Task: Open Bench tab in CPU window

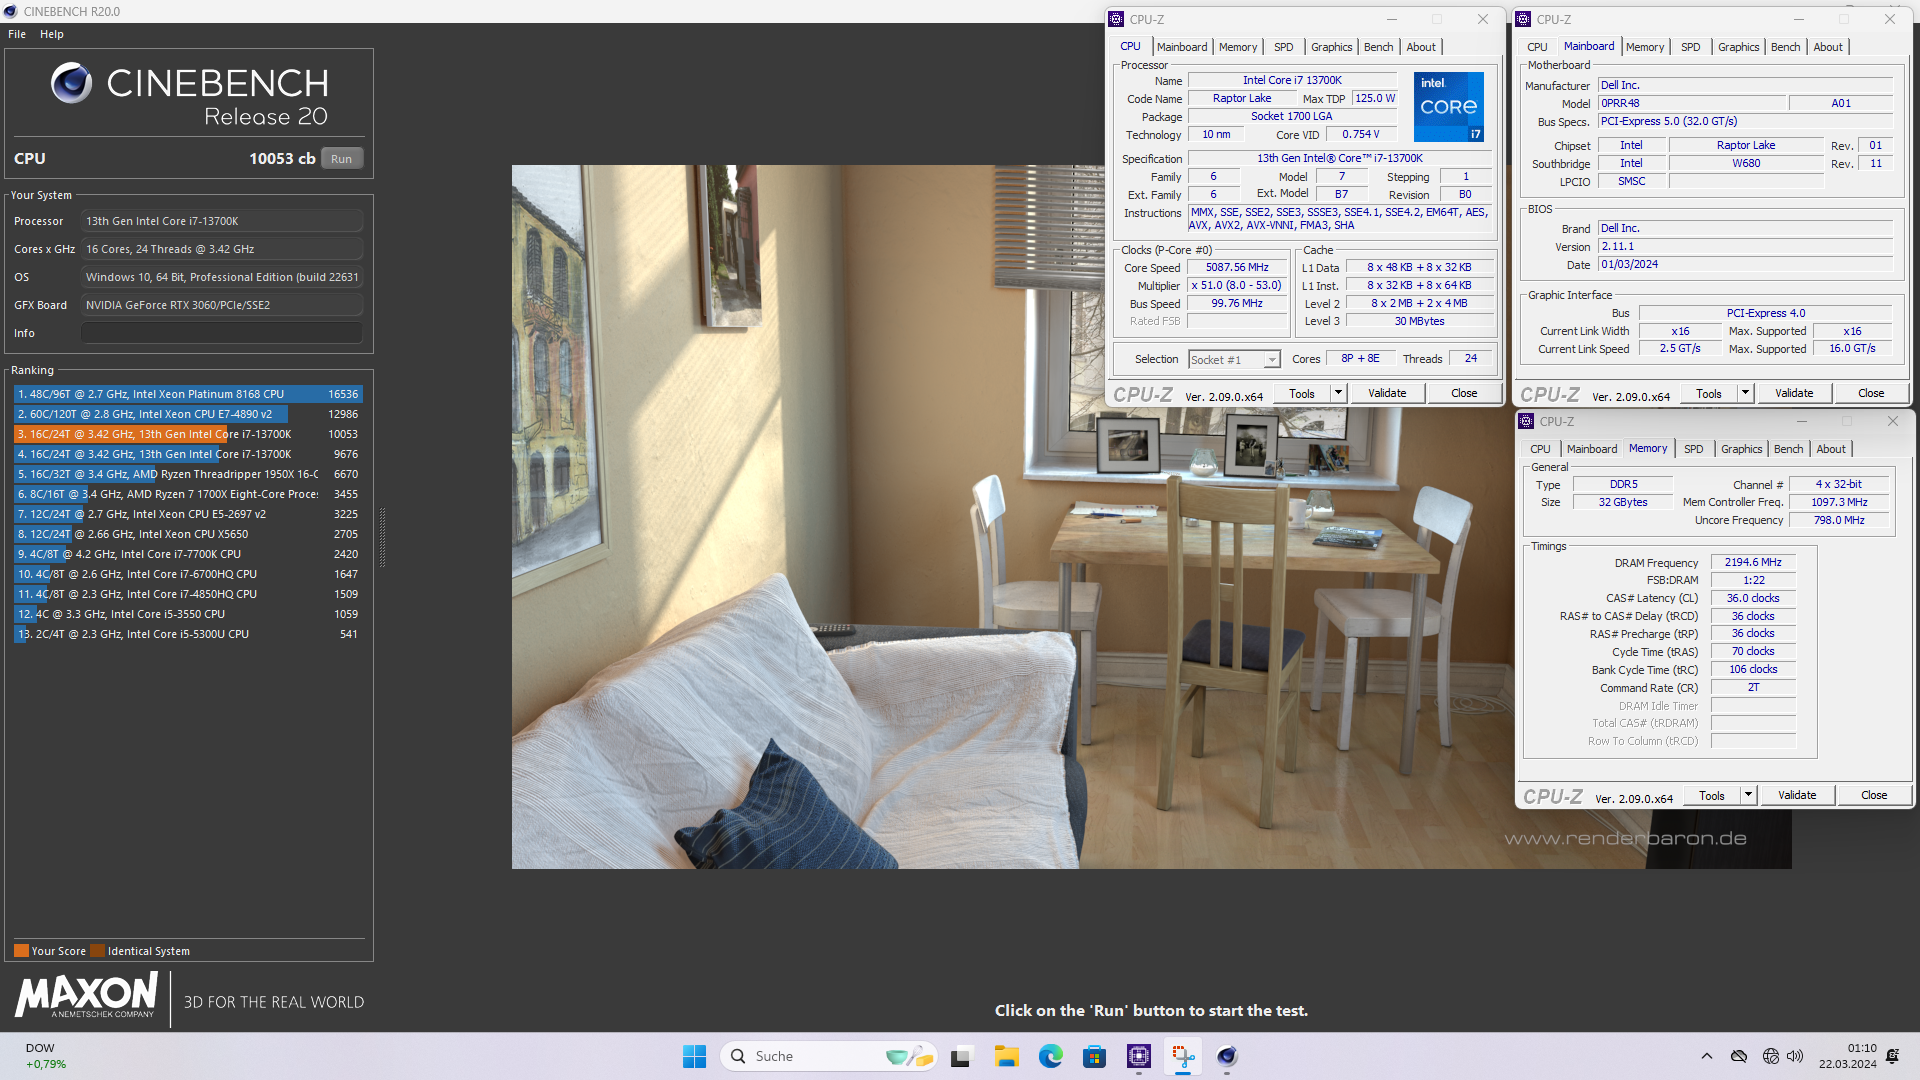Action: pos(1378,47)
